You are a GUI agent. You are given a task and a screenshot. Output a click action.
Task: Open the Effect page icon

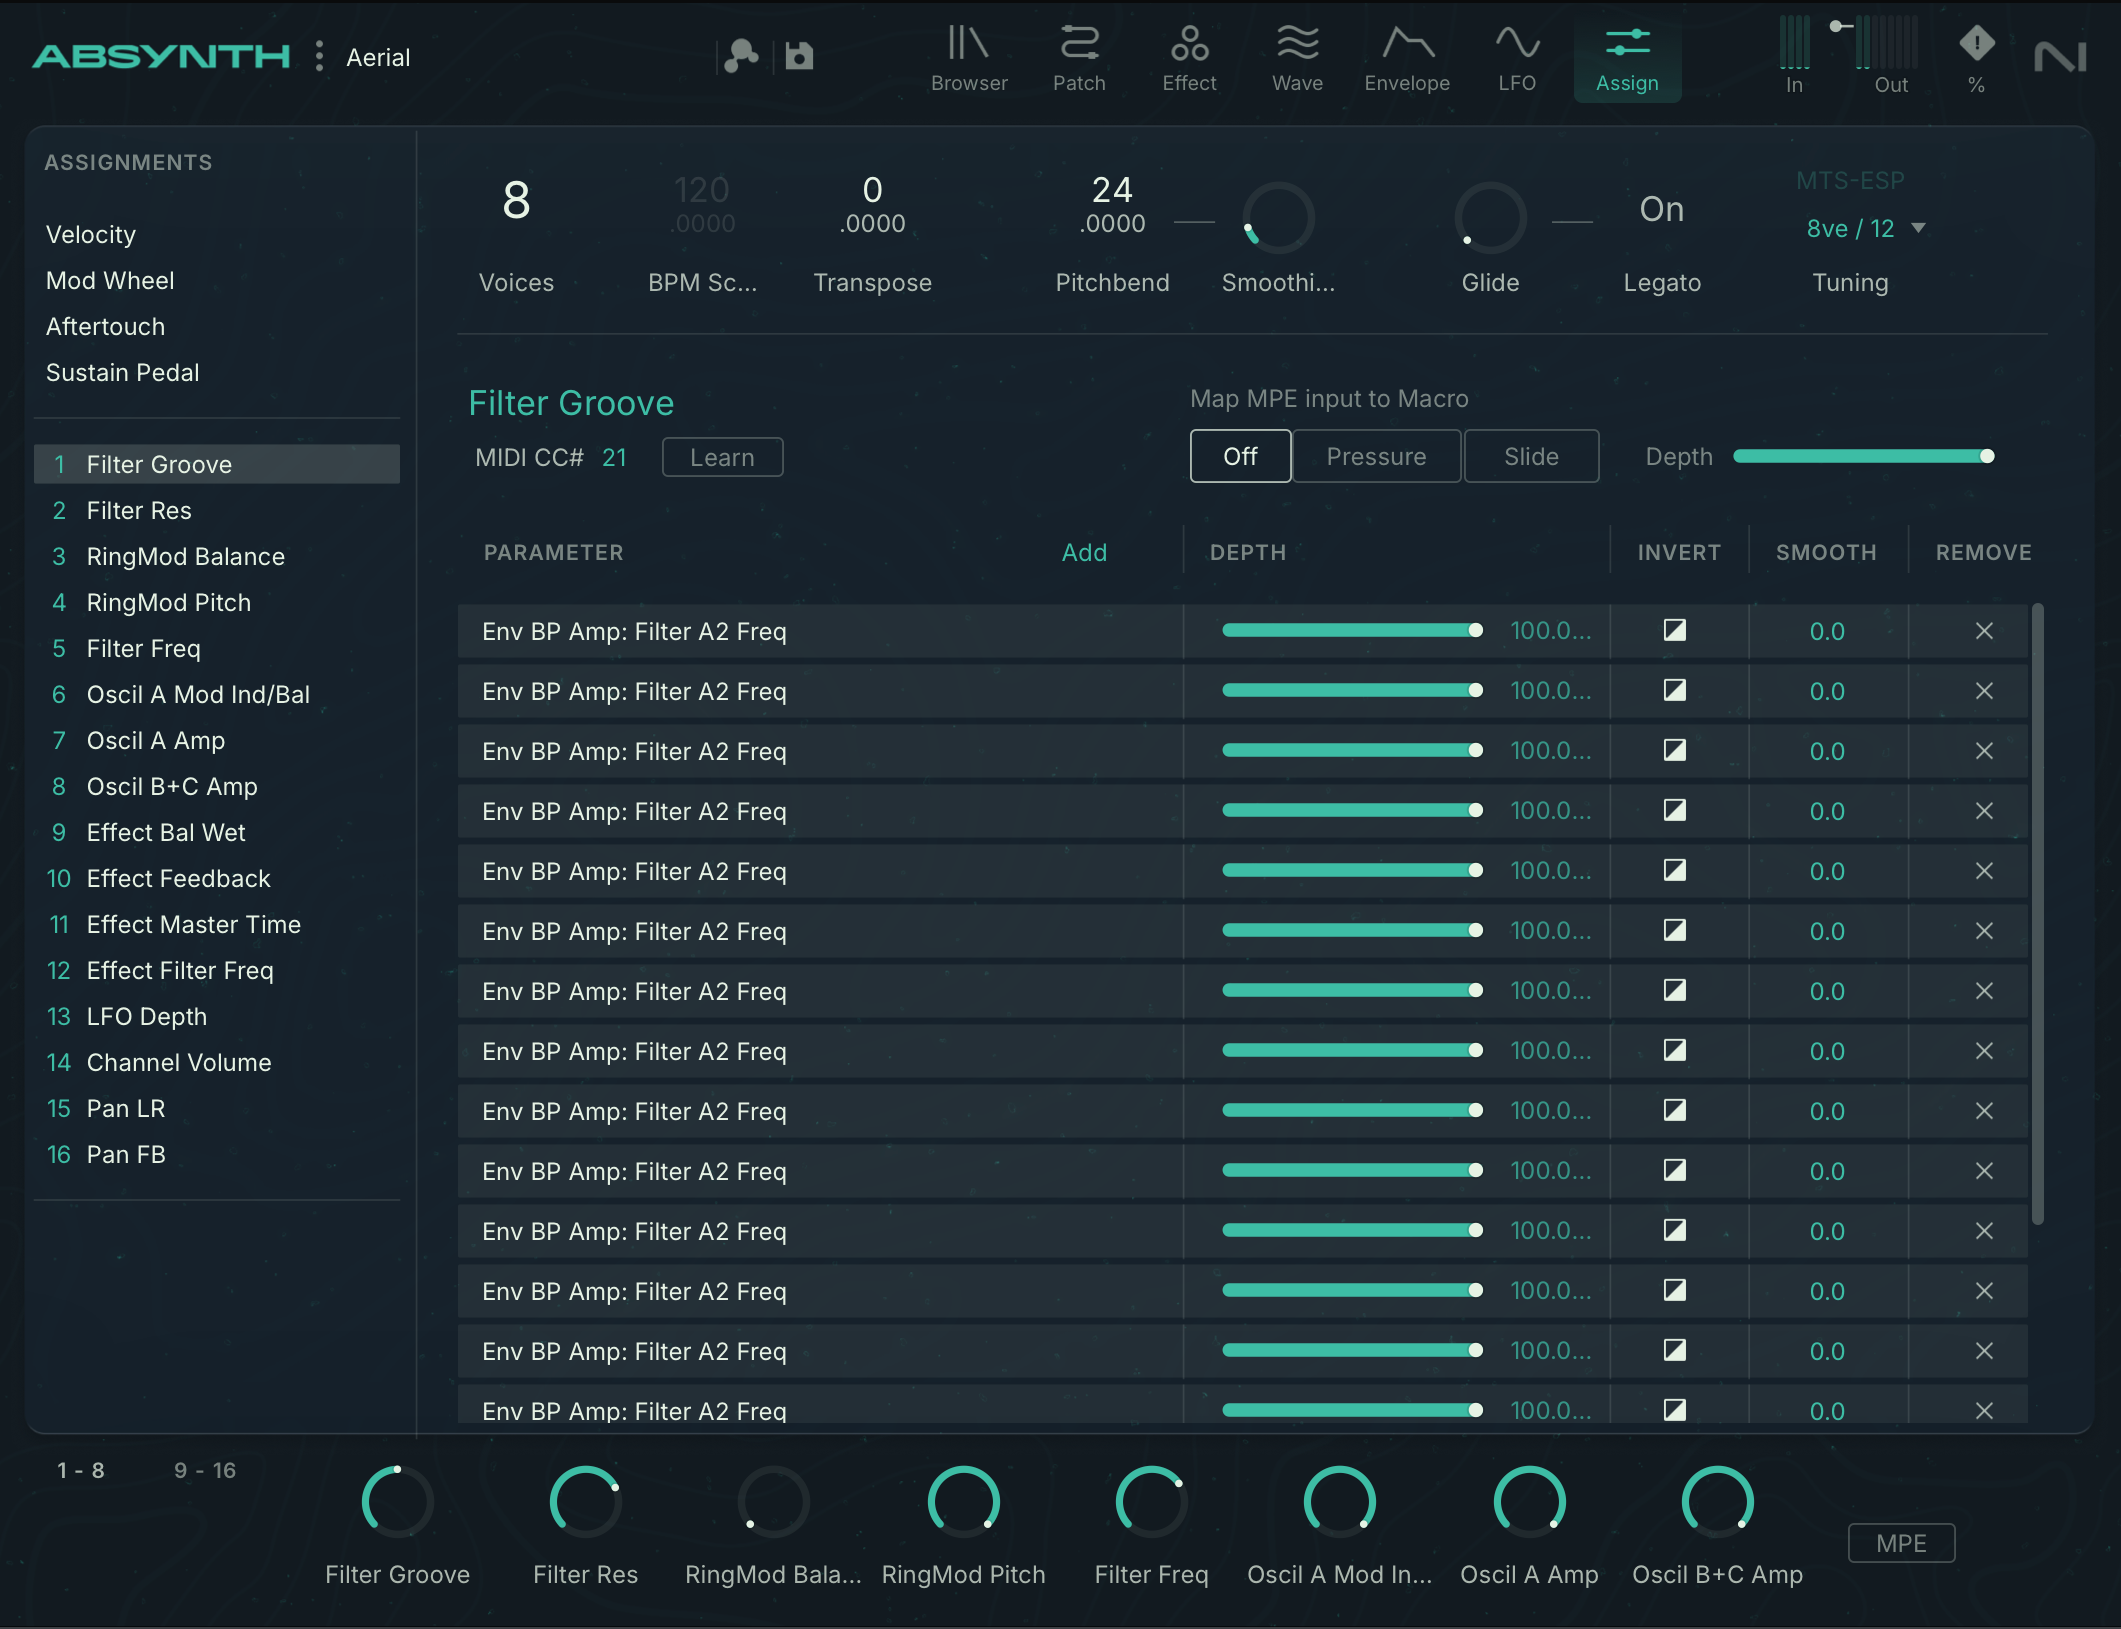[x=1189, y=45]
